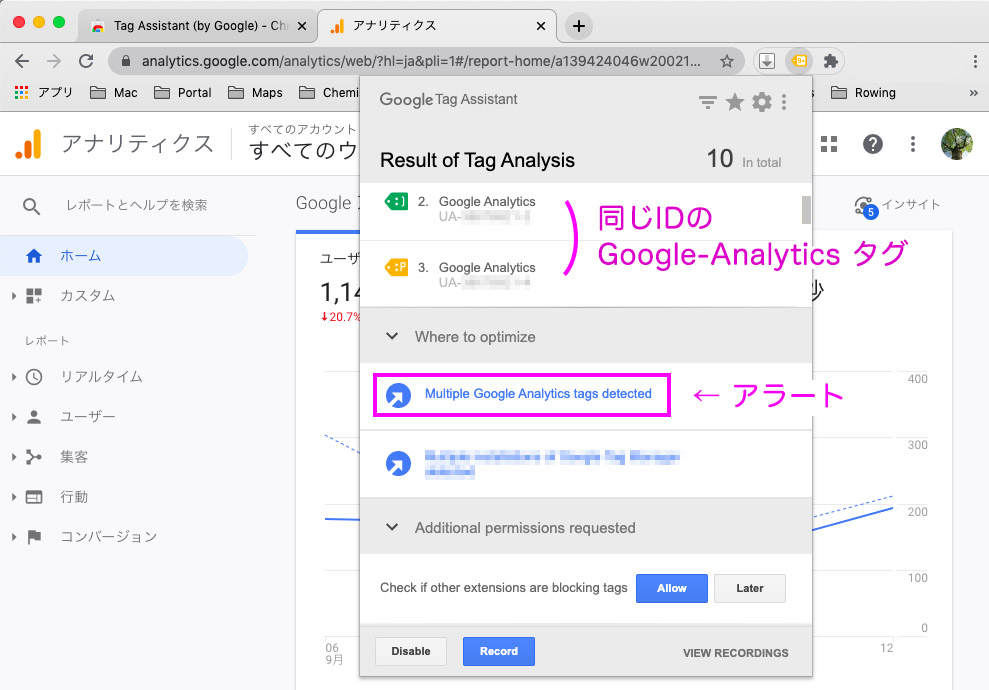
Task: Expand the 行動 report section
Action: [x=14, y=497]
